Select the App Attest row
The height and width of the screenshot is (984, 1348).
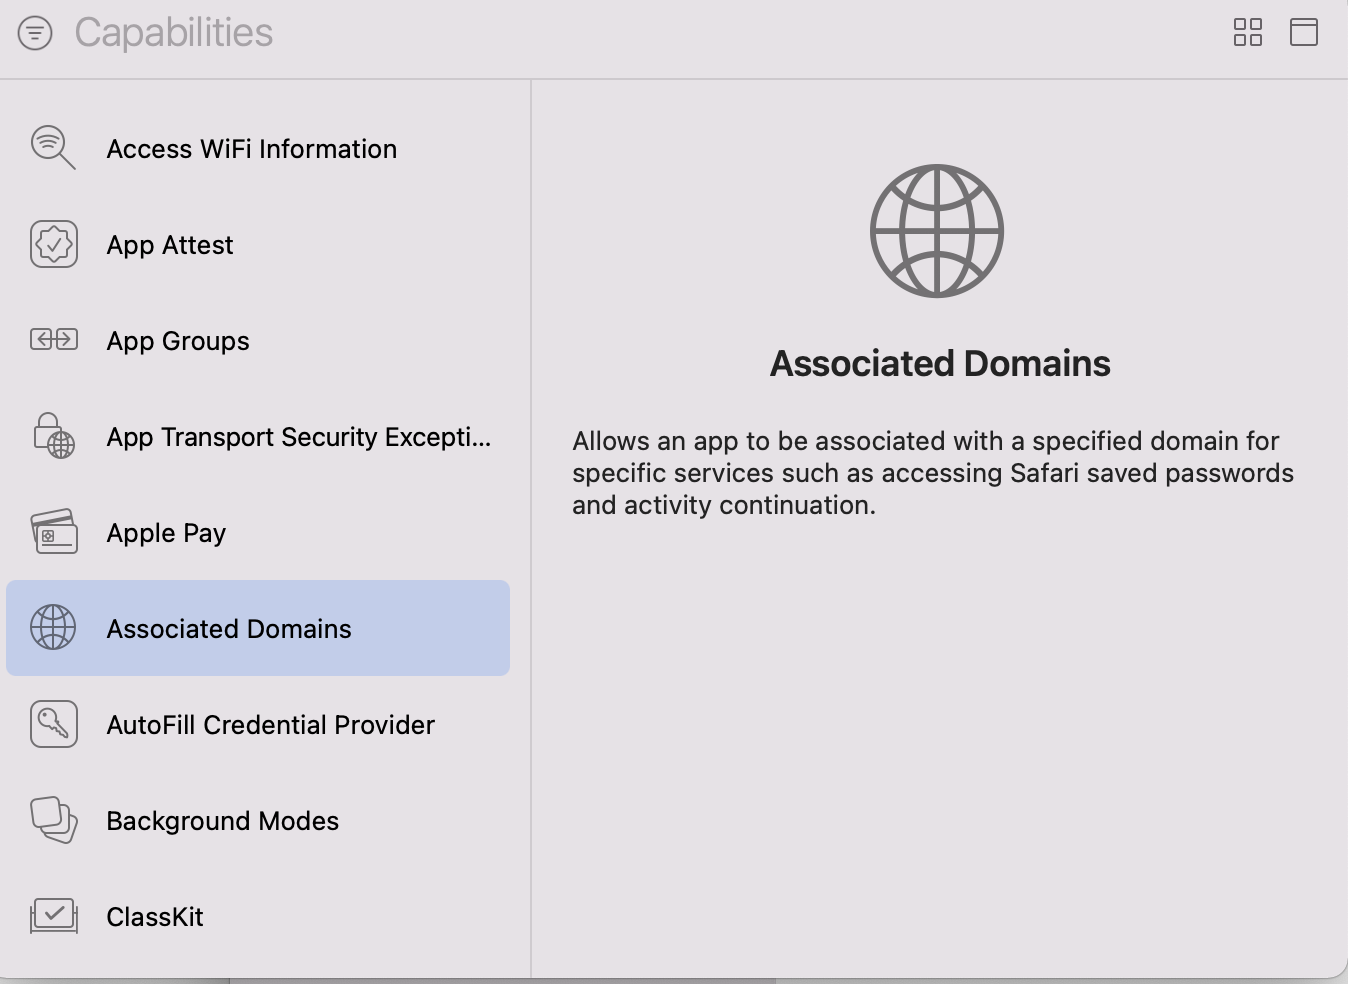pyautogui.click(x=258, y=244)
